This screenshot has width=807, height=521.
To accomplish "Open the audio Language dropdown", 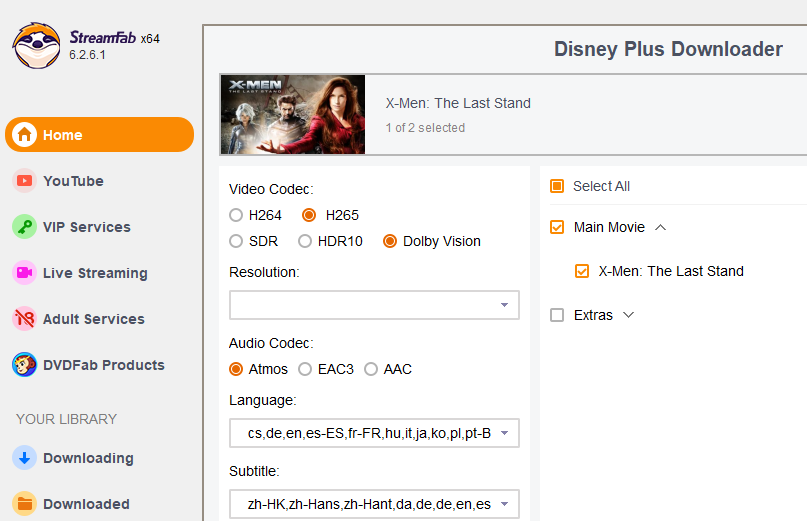I will pyautogui.click(x=374, y=433).
